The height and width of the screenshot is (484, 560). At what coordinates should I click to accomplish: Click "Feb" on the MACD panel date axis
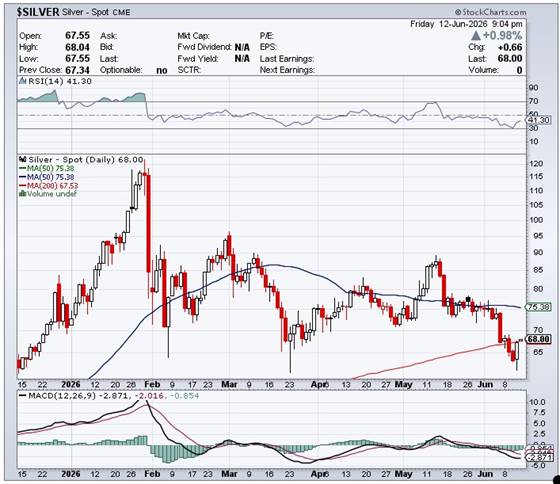(x=152, y=474)
